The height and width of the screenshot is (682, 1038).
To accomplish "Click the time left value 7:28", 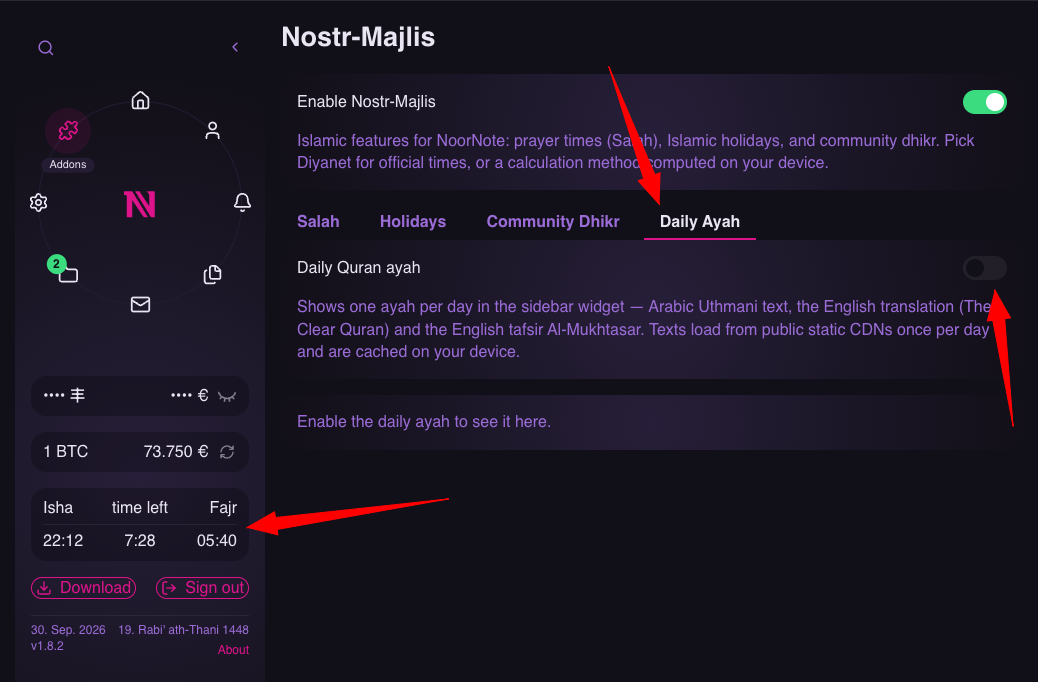I will click(140, 540).
